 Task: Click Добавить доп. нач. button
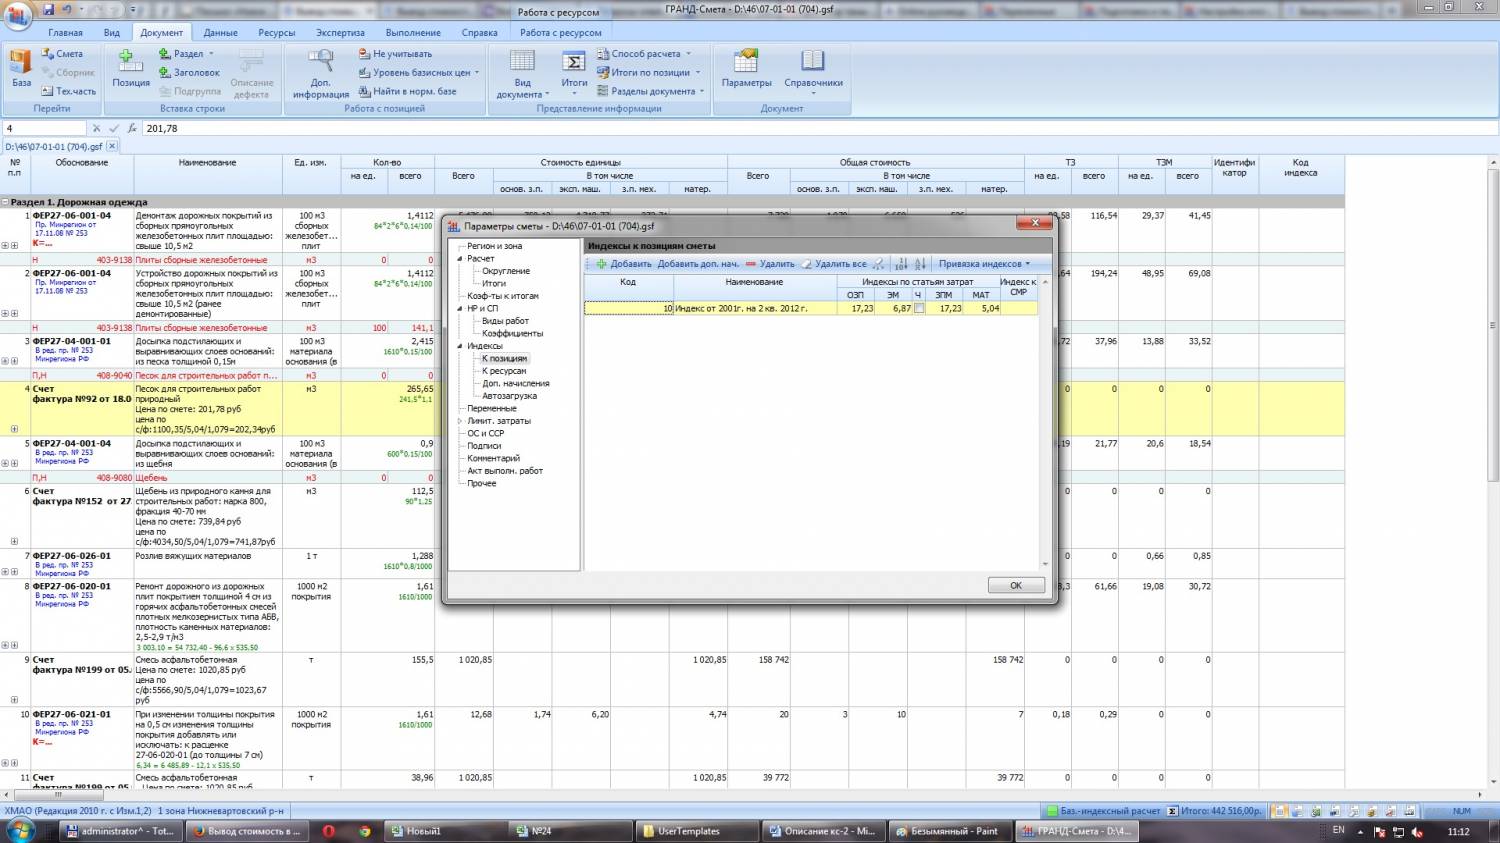(698, 264)
